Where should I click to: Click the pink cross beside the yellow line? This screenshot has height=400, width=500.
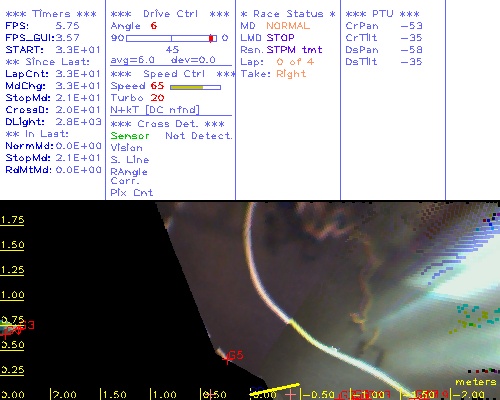click(x=291, y=395)
